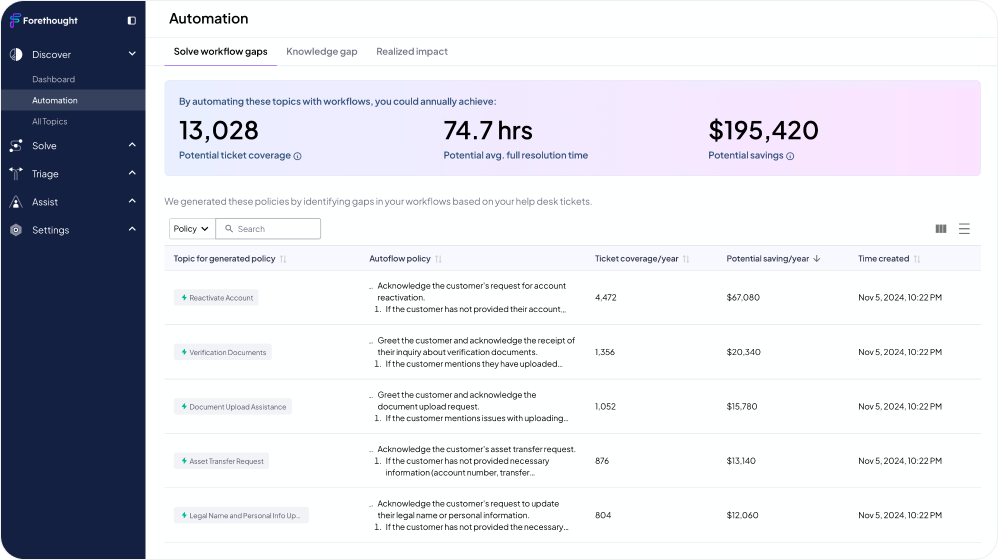
Task: Click the Triage sidebar icon
Action: 15,174
